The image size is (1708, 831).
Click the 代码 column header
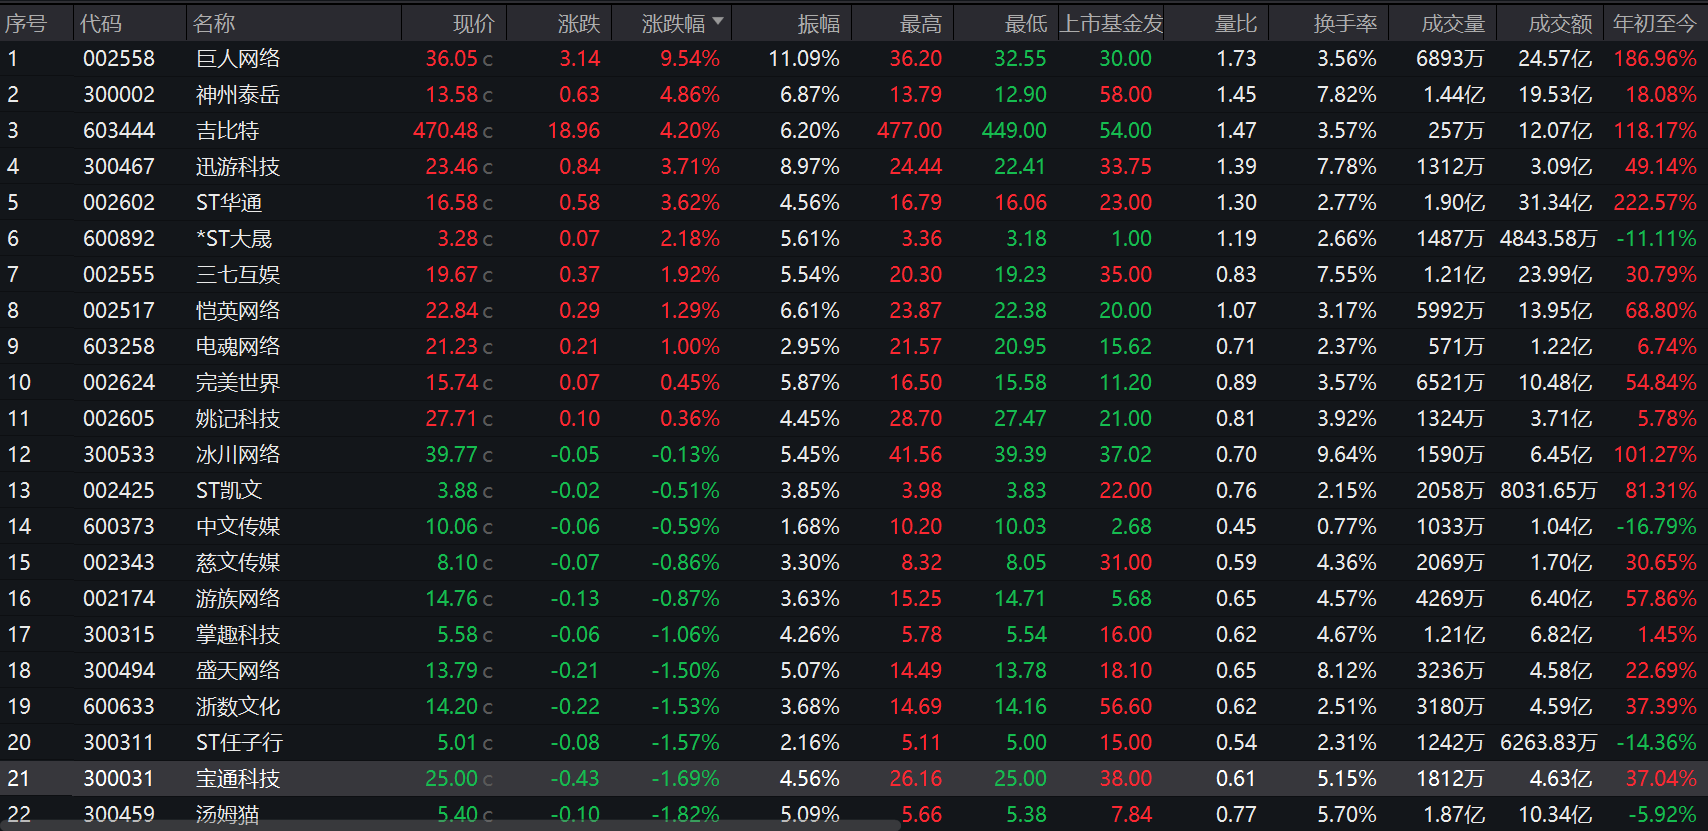tap(100, 23)
